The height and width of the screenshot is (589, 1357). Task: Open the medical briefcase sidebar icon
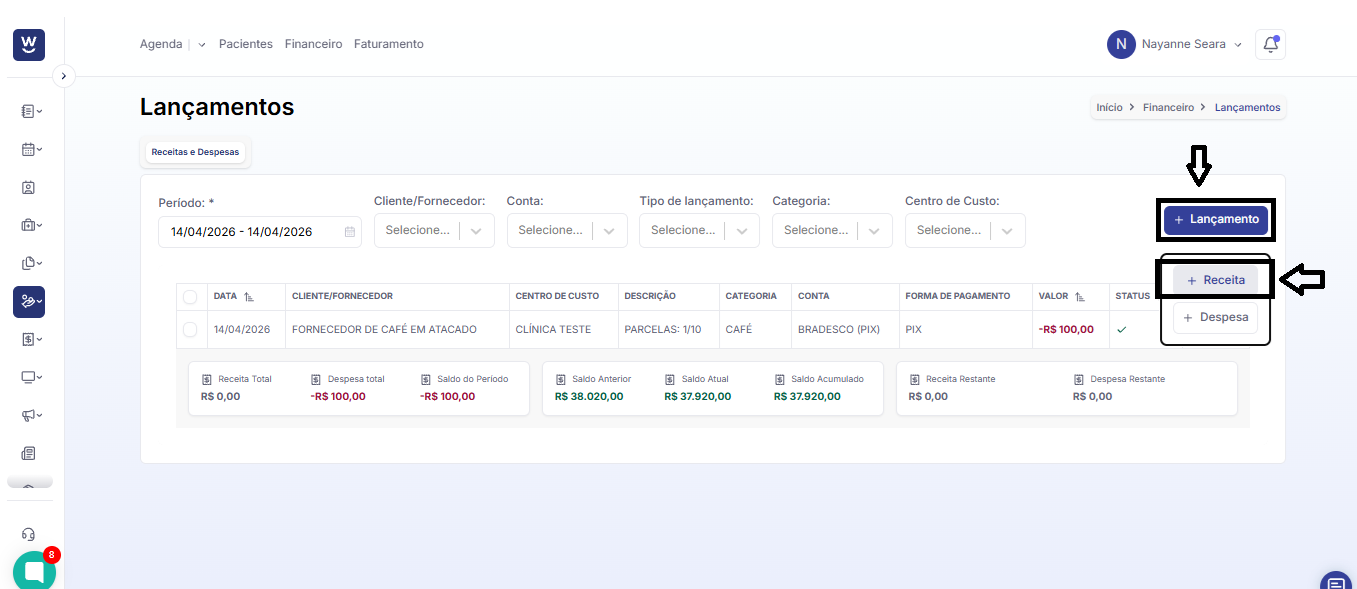pyautogui.click(x=28, y=225)
